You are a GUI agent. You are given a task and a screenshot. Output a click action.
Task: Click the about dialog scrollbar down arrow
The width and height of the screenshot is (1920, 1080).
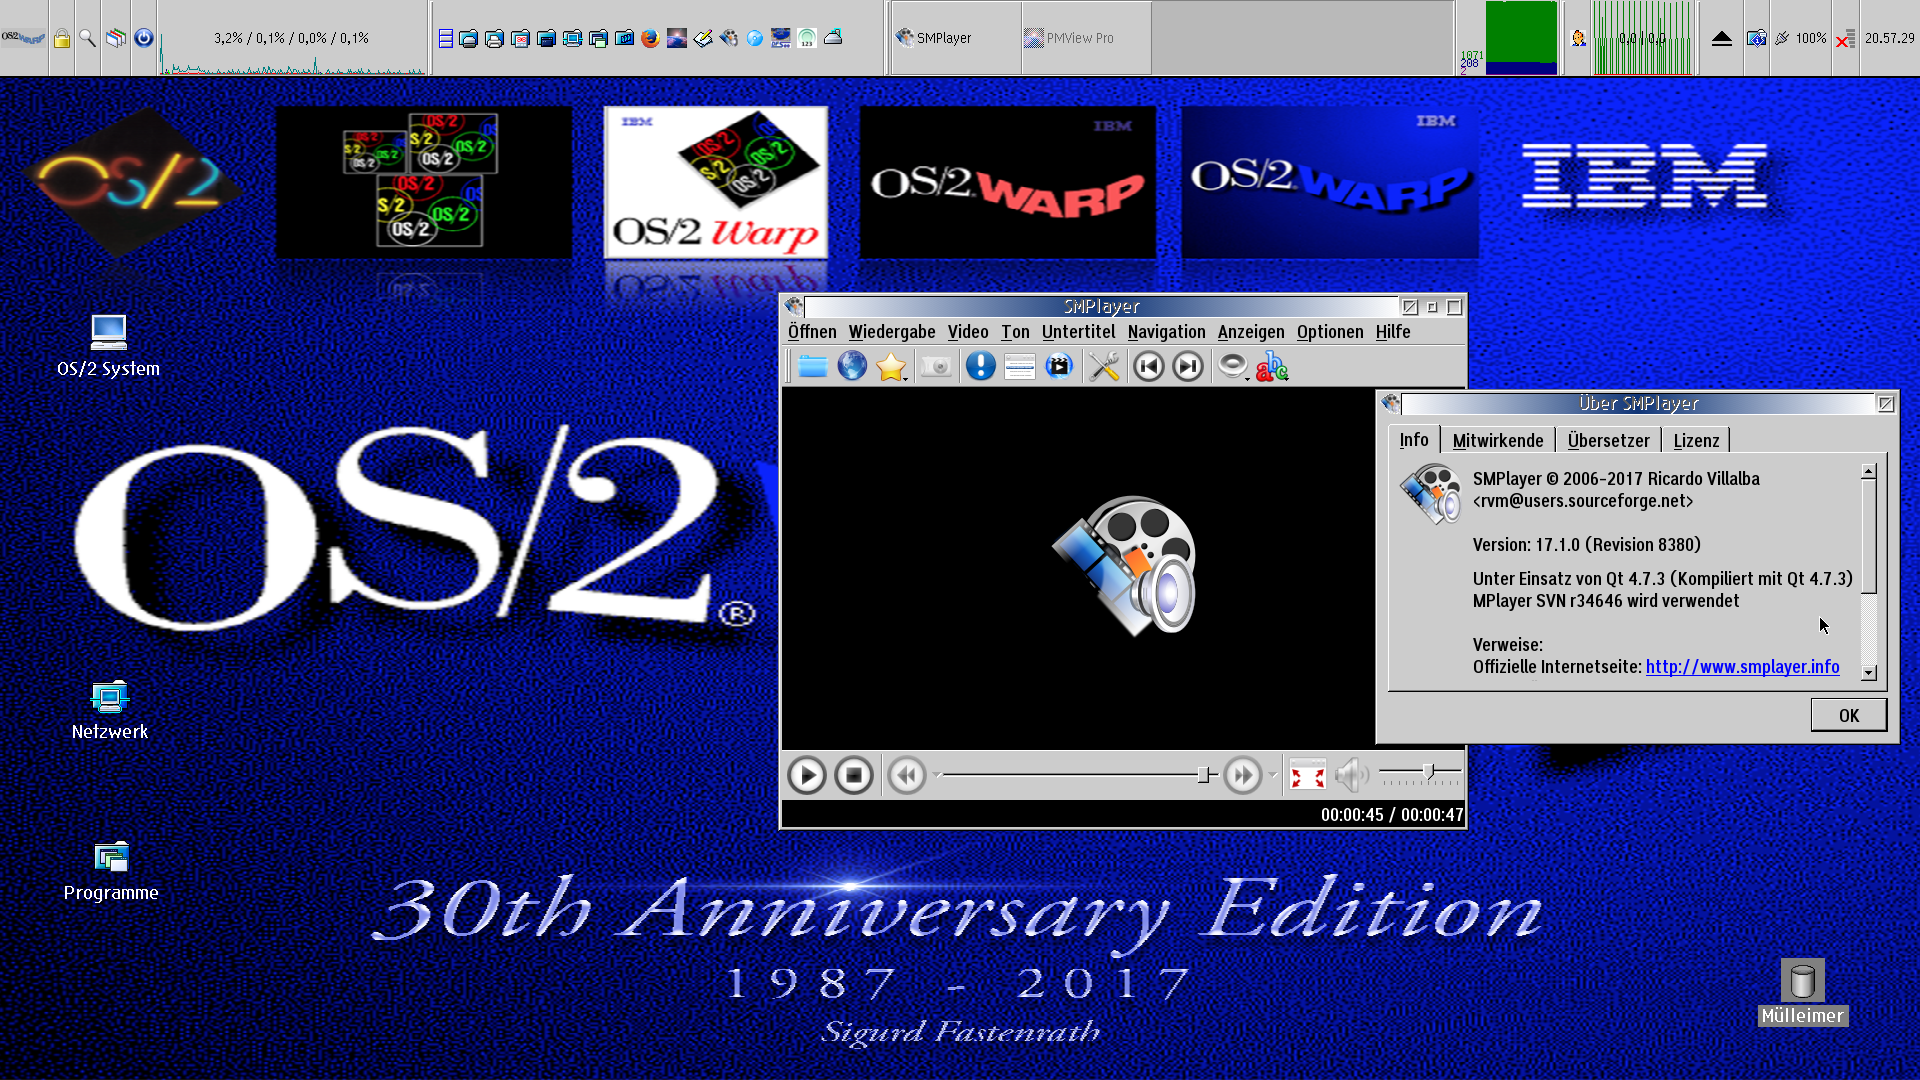1868,673
